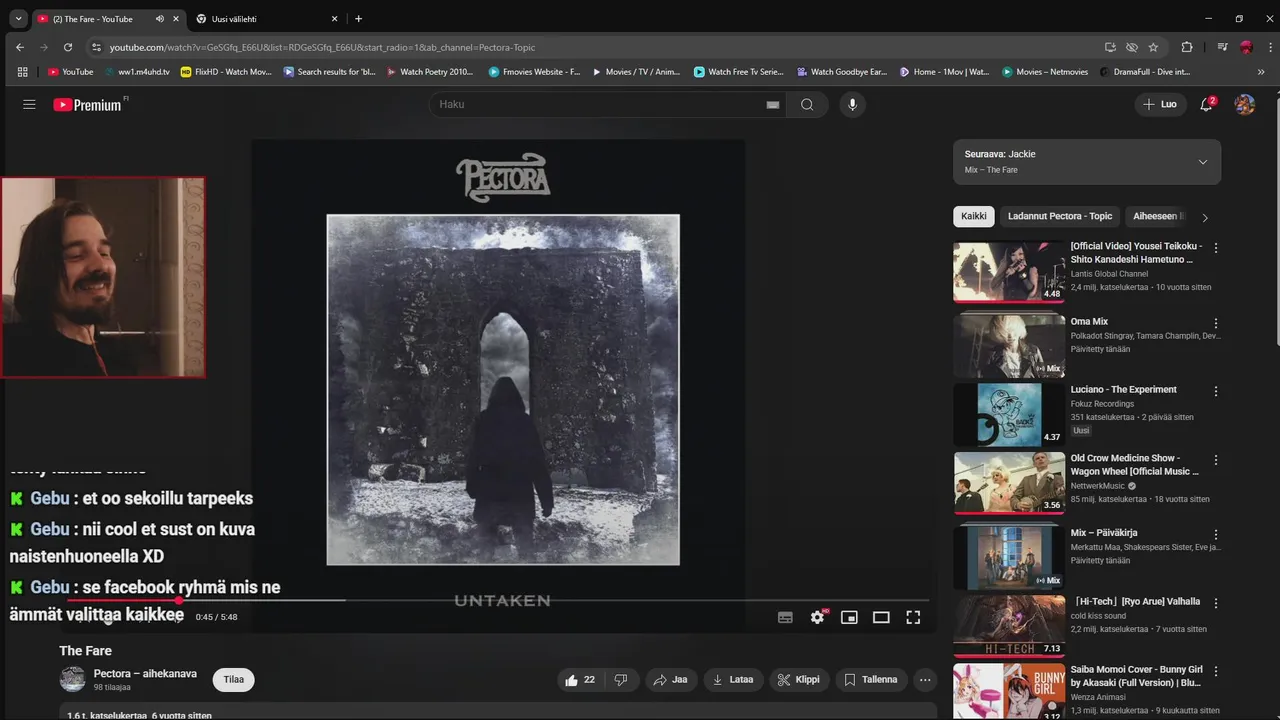Open options menu for Saiba Momoi Cover
The image size is (1280, 720).
[x=1216, y=671]
